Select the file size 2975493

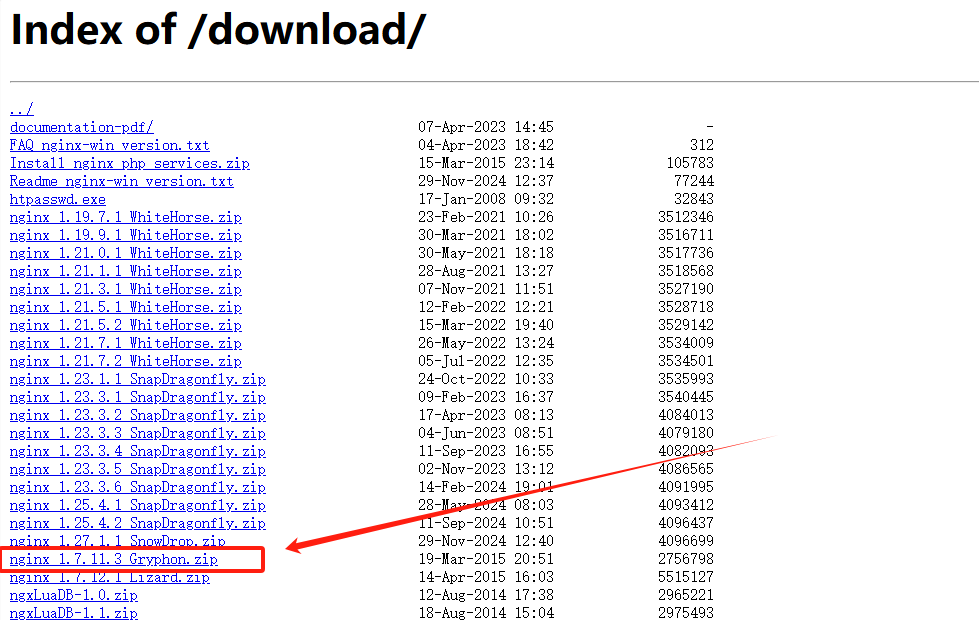point(686,613)
